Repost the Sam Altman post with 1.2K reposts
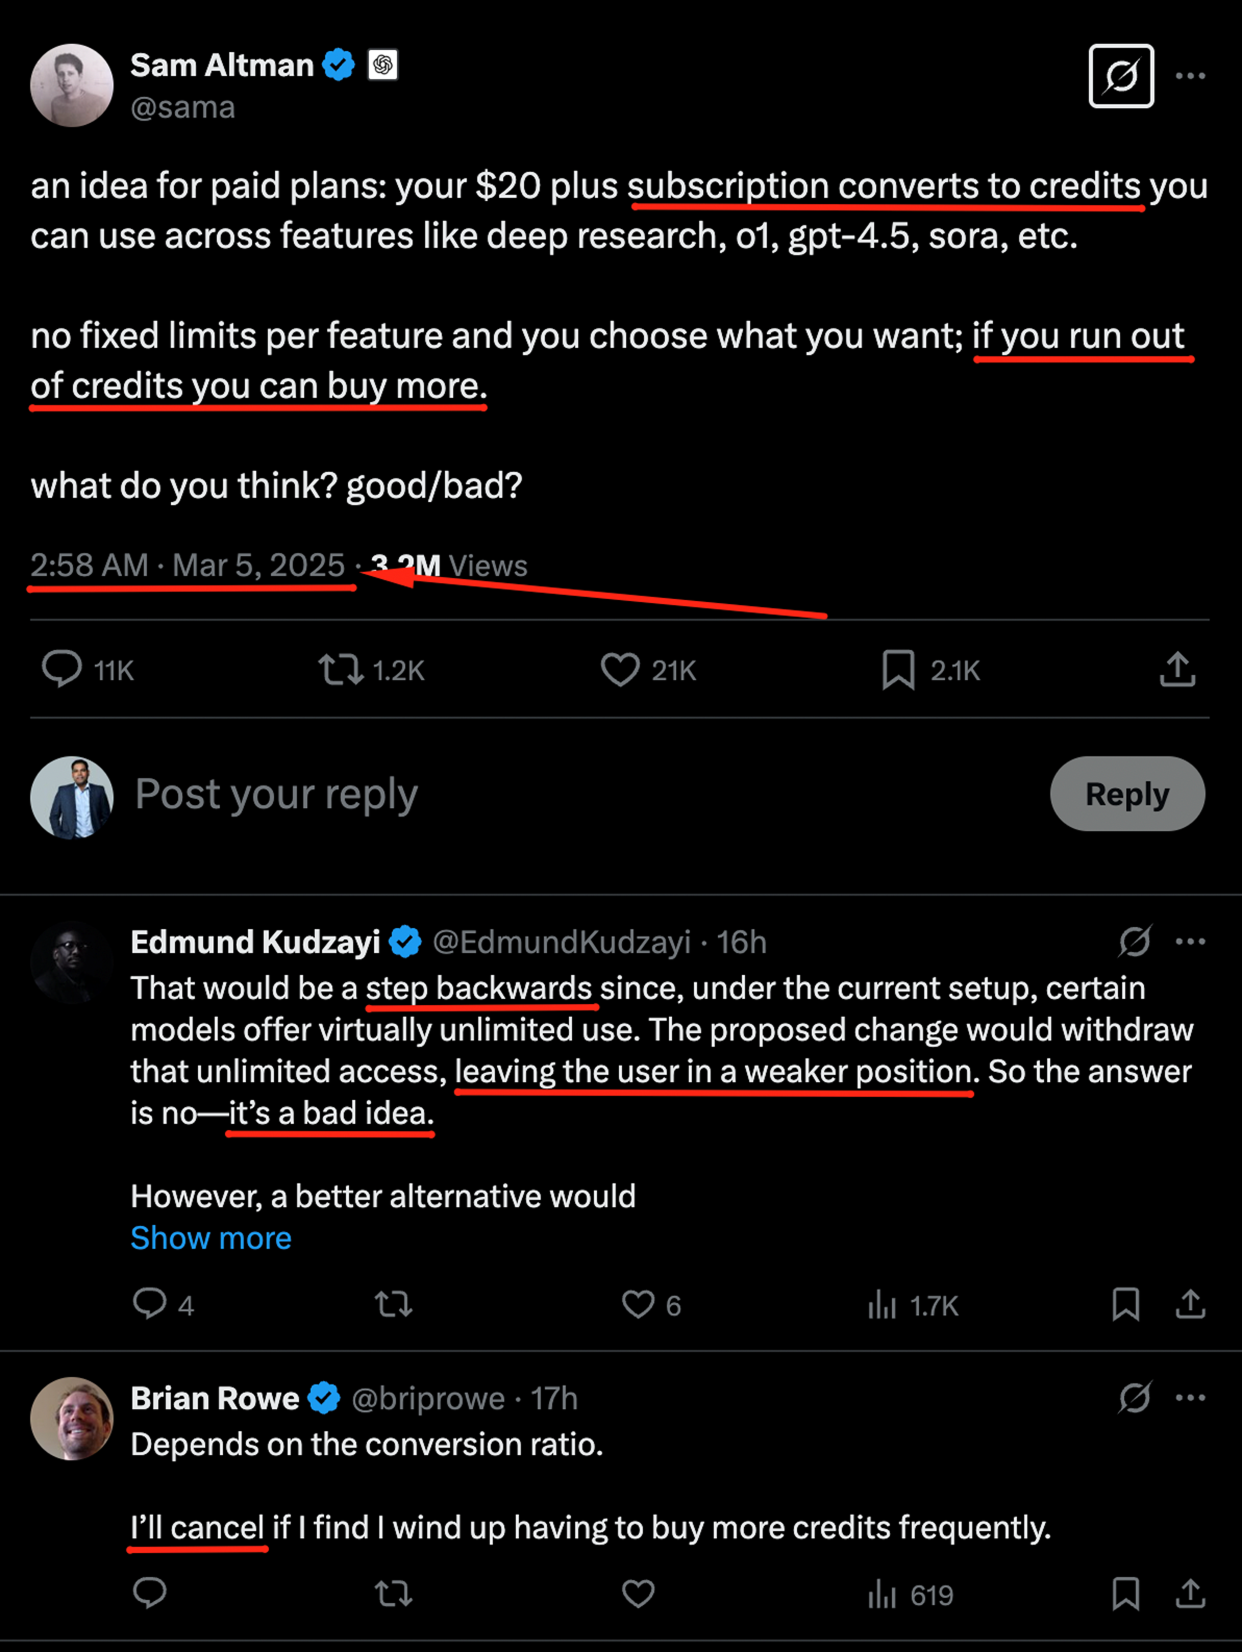The height and width of the screenshot is (1652, 1242). (341, 669)
